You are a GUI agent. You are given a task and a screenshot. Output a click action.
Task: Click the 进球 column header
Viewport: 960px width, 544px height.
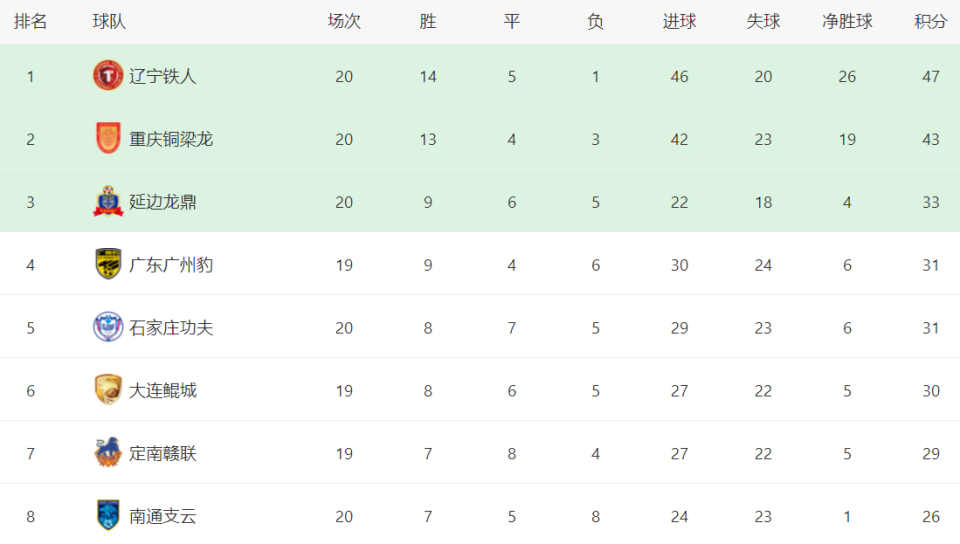point(679,21)
